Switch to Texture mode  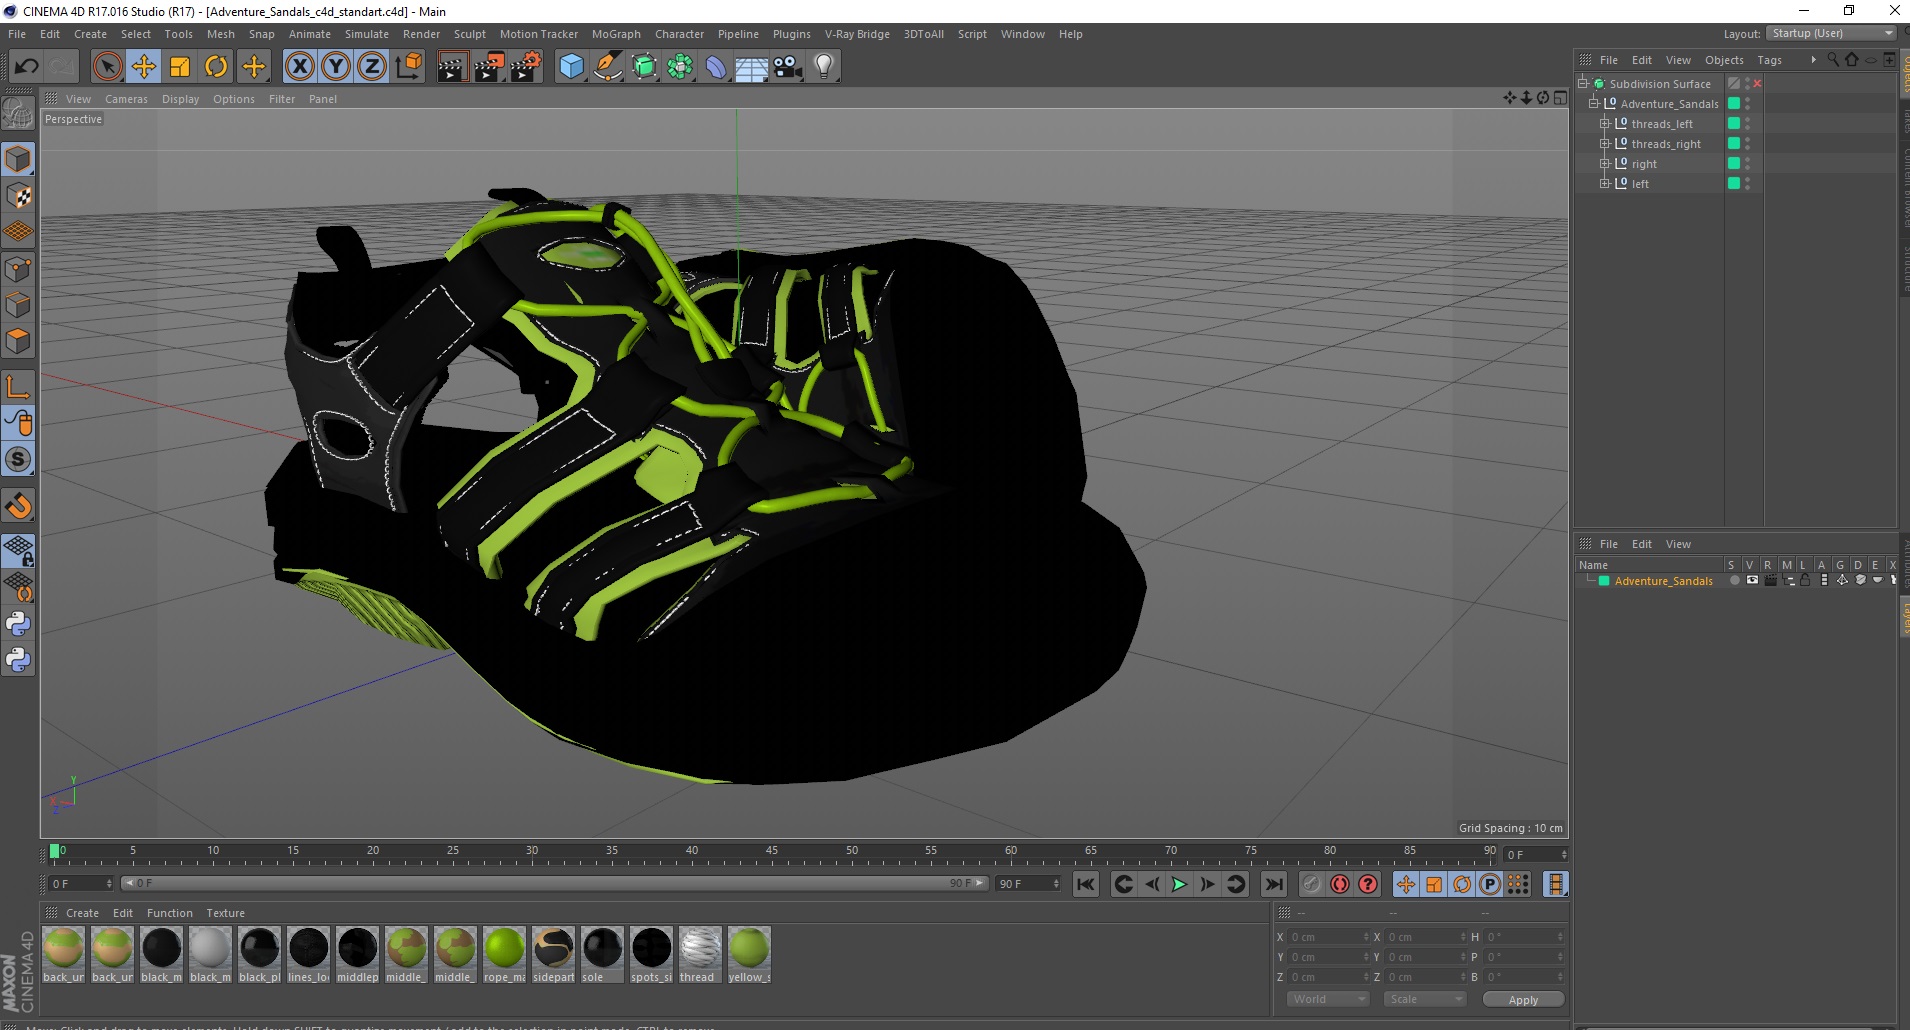click(x=18, y=196)
